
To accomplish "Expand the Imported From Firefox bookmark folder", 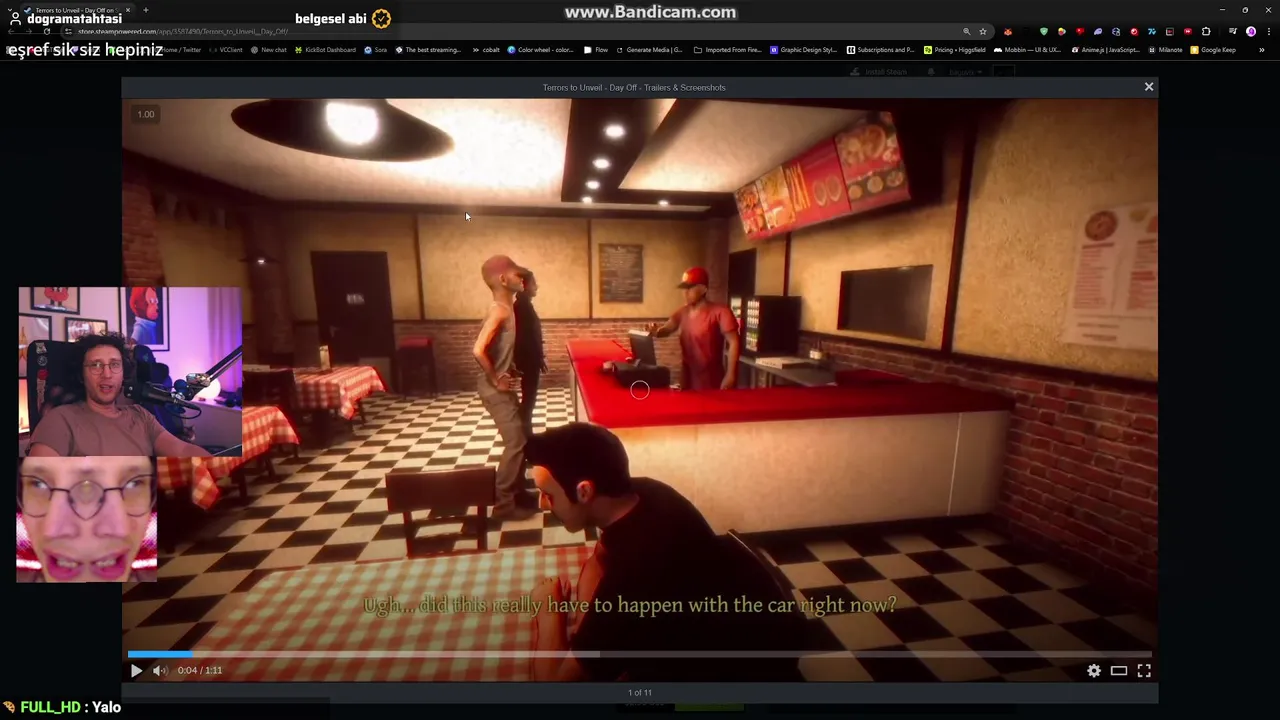I will (x=727, y=50).
